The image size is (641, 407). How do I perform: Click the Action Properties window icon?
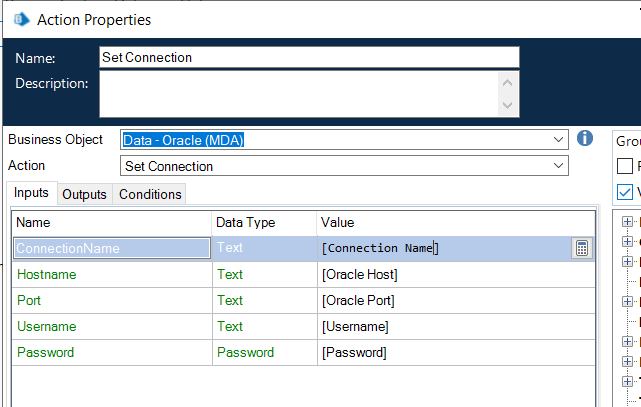[x=20, y=19]
